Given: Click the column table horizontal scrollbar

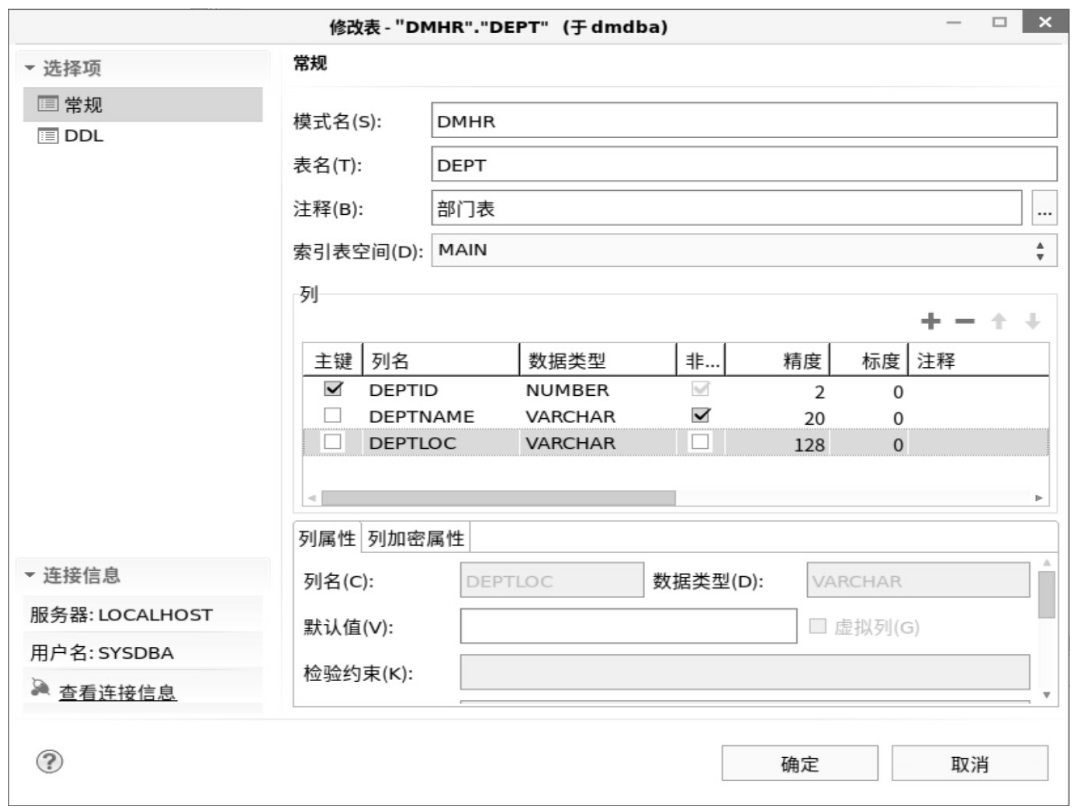Looking at the screenshot, I should [498, 497].
